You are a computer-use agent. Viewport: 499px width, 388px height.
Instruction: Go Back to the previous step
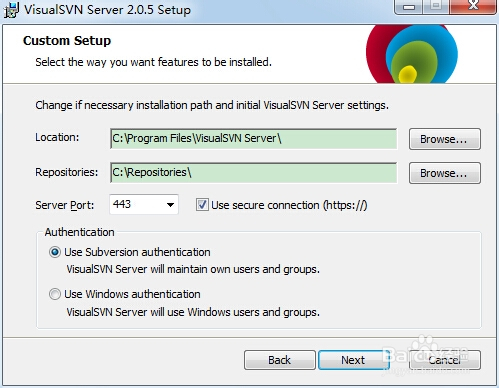(x=280, y=360)
